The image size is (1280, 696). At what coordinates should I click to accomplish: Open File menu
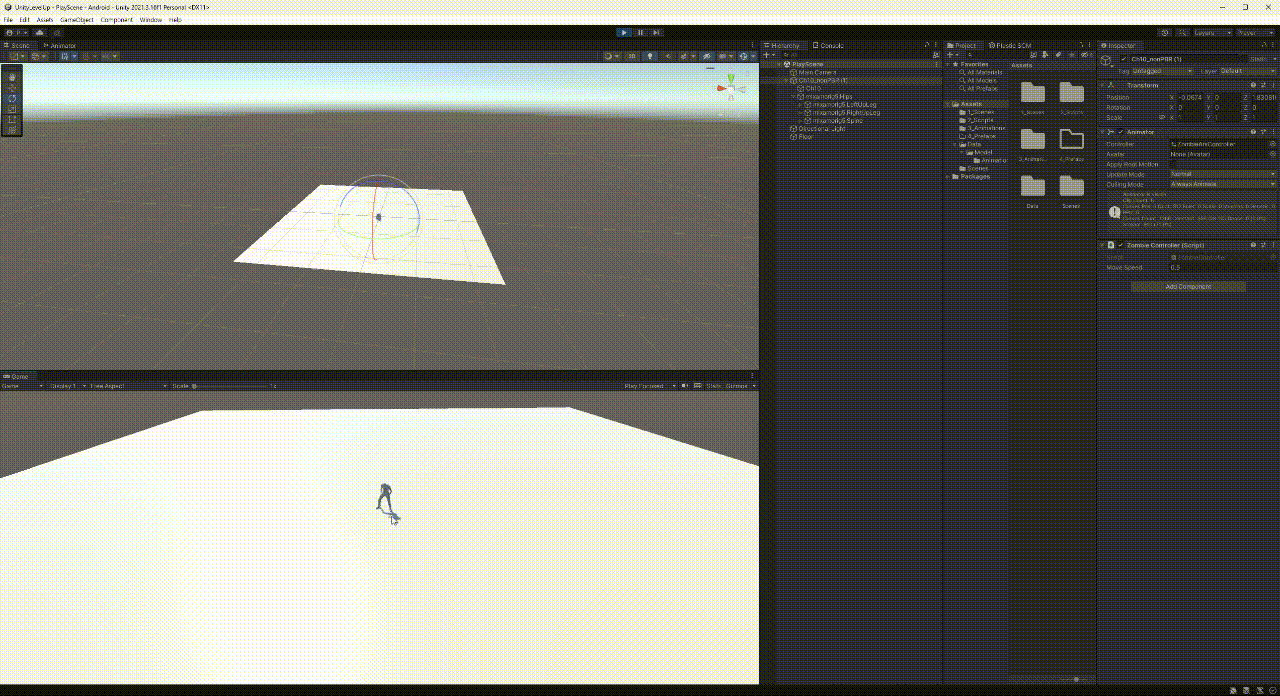point(9,20)
